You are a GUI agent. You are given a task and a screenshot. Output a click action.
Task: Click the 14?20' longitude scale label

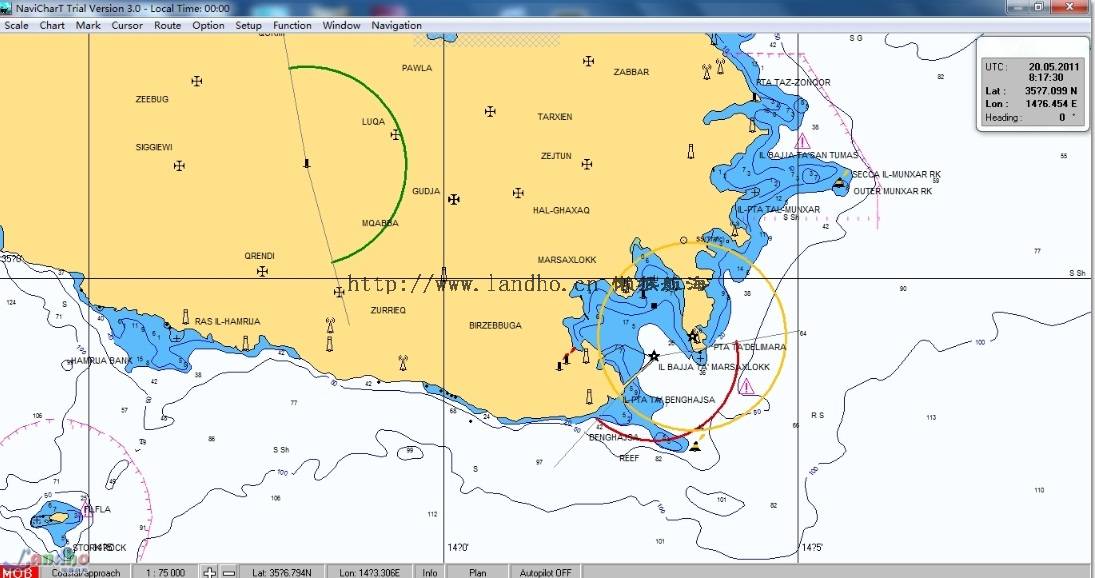tap(458, 548)
